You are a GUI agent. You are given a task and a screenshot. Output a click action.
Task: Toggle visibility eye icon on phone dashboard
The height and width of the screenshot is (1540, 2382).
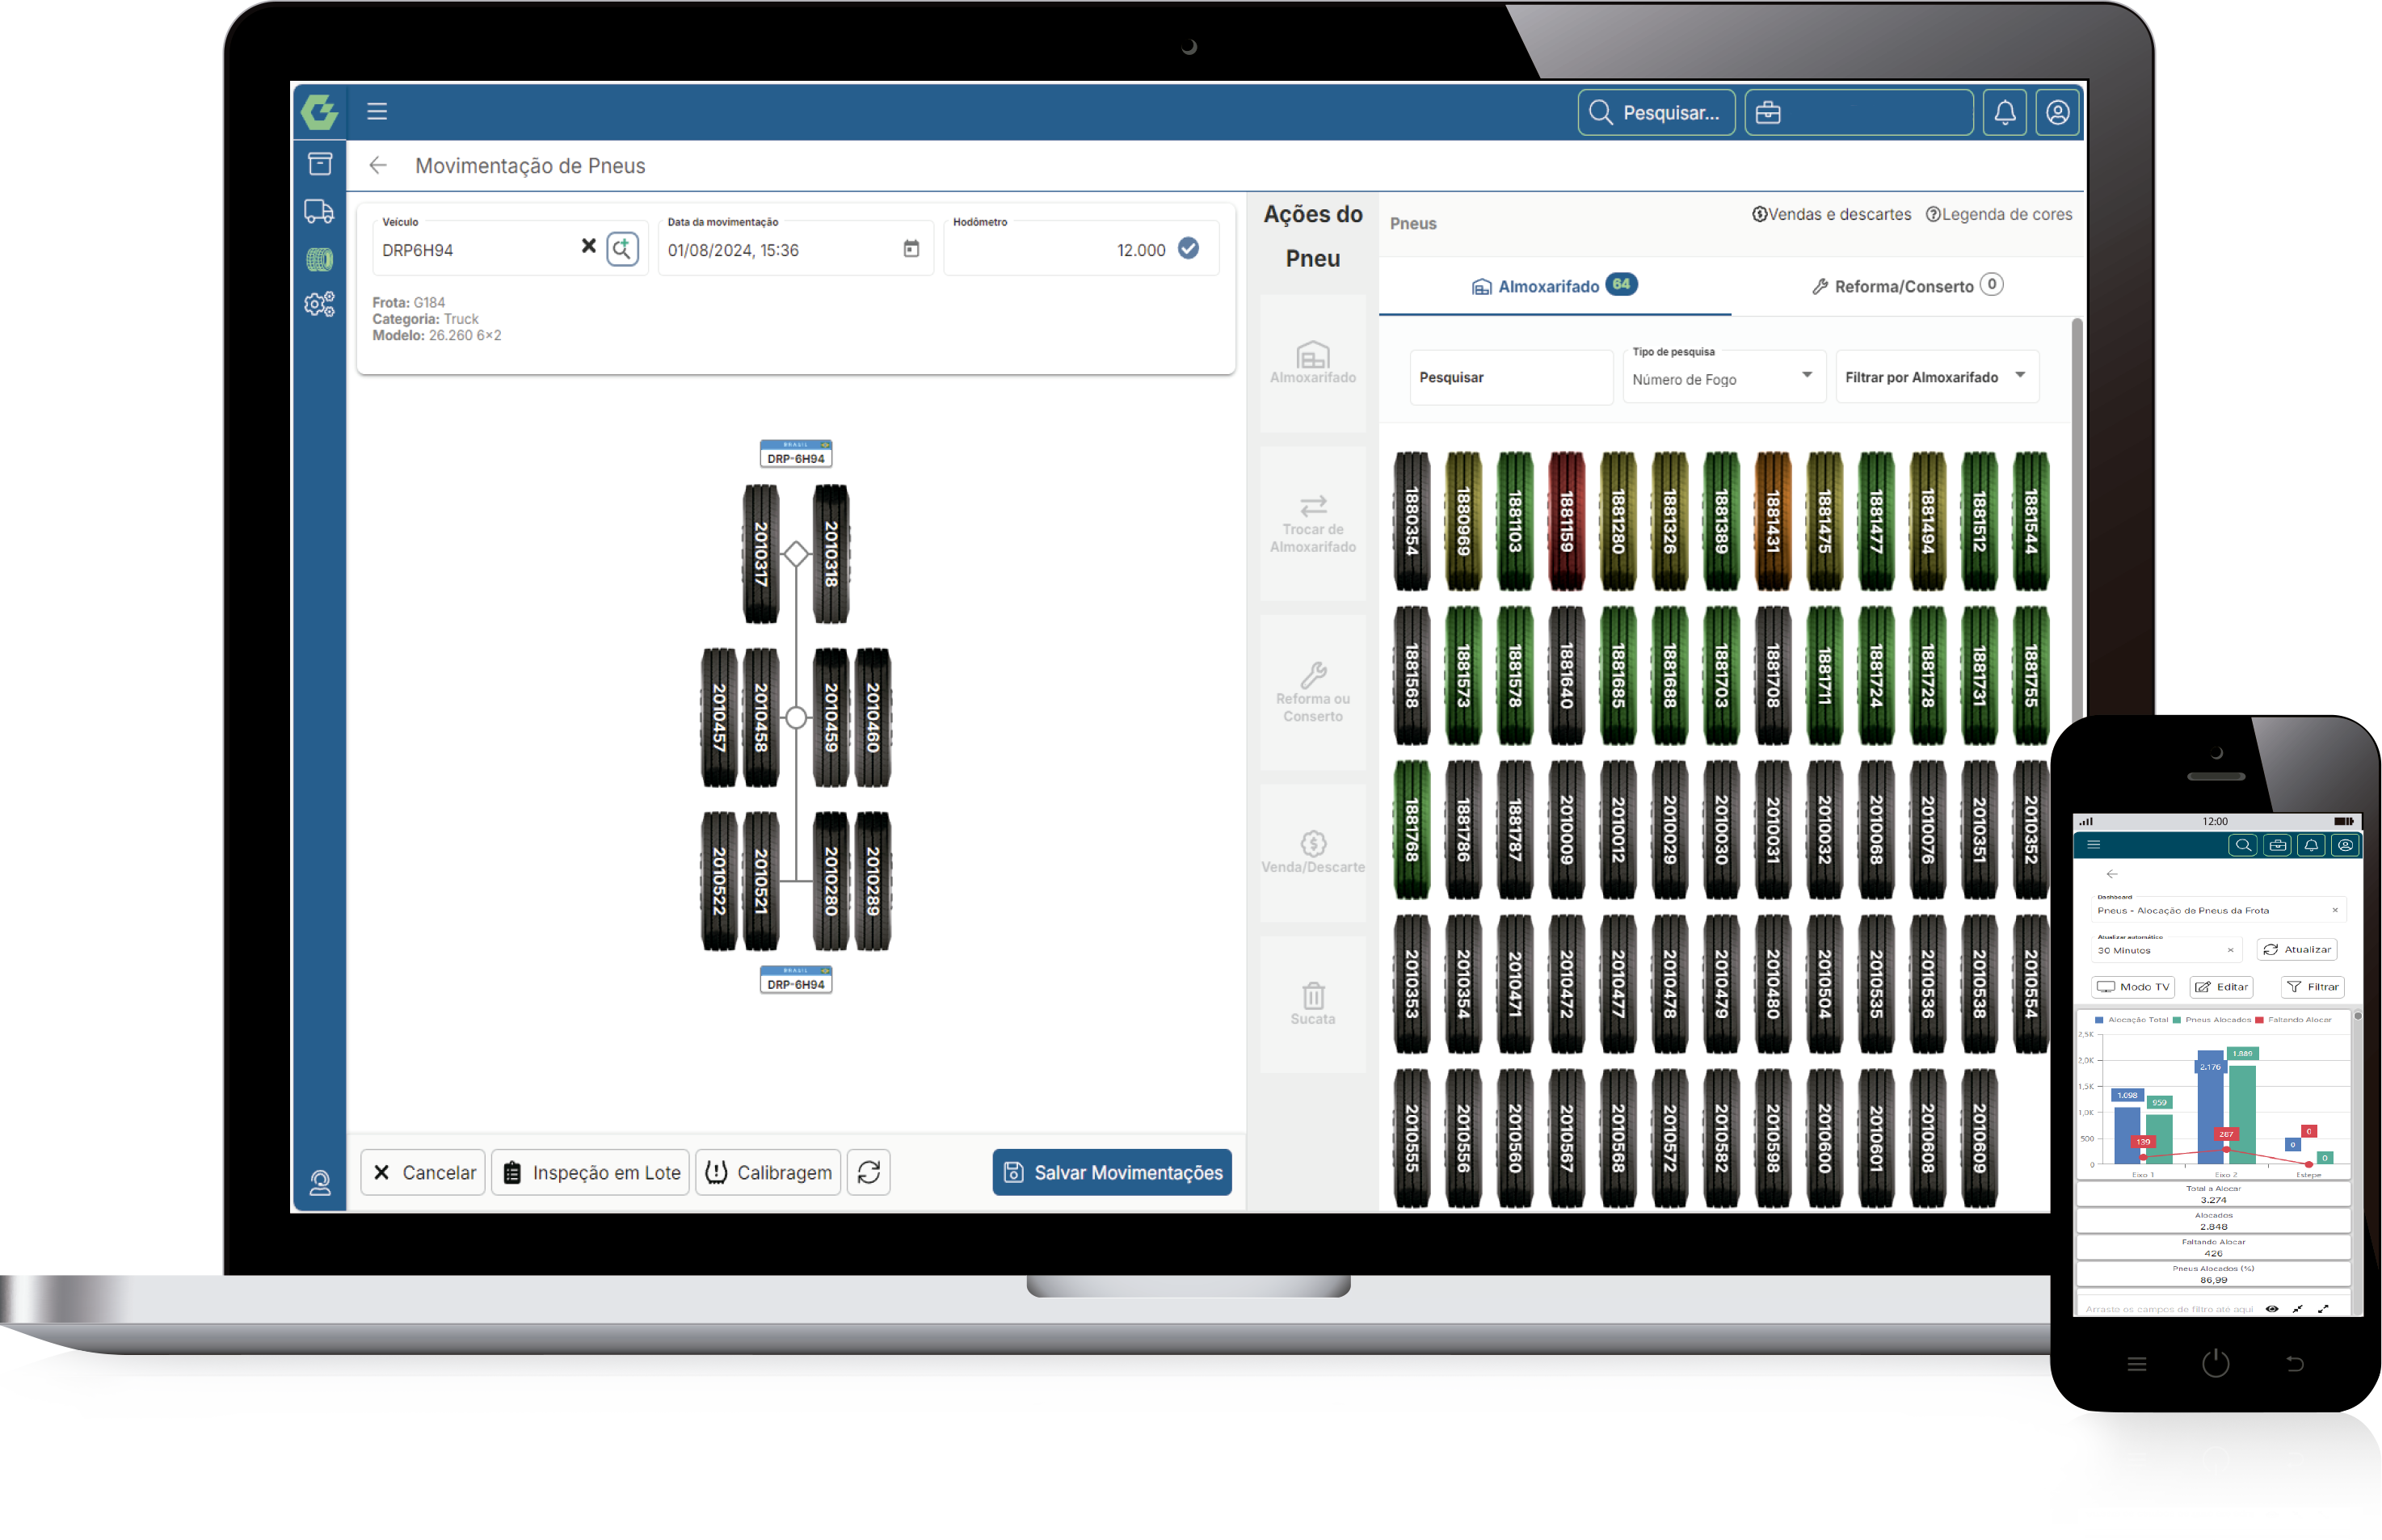point(2271,1308)
